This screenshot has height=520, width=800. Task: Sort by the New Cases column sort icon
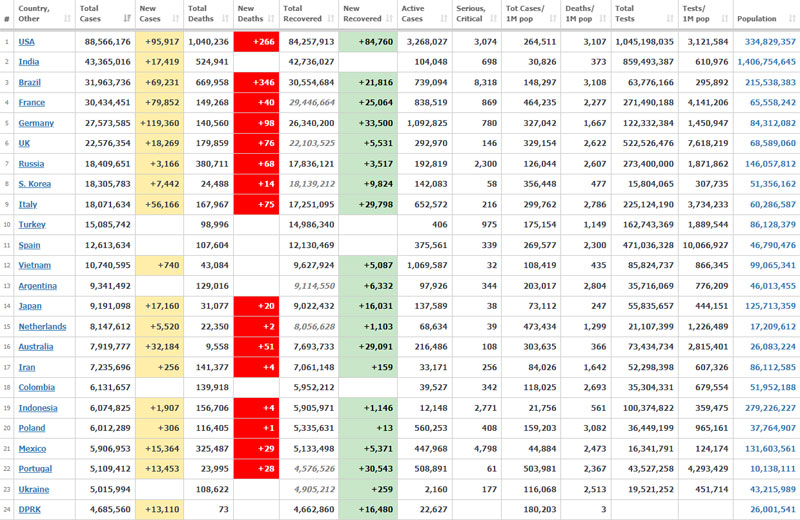pos(176,19)
